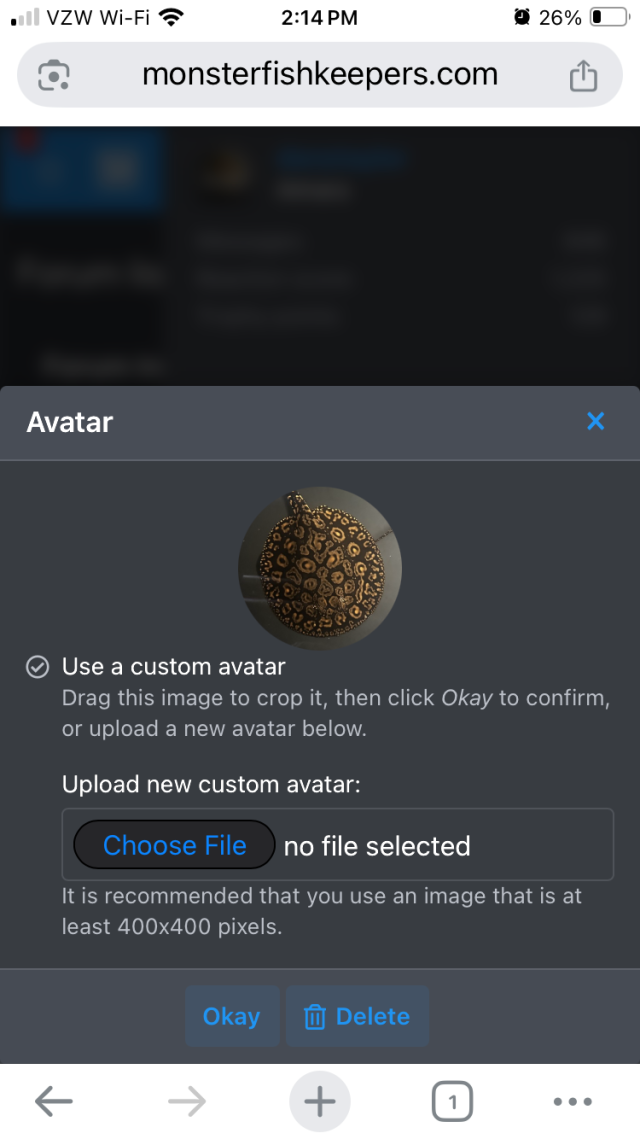The image size is (640, 1139).
Task: Delete the current avatar
Action: tap(357, 1016)
